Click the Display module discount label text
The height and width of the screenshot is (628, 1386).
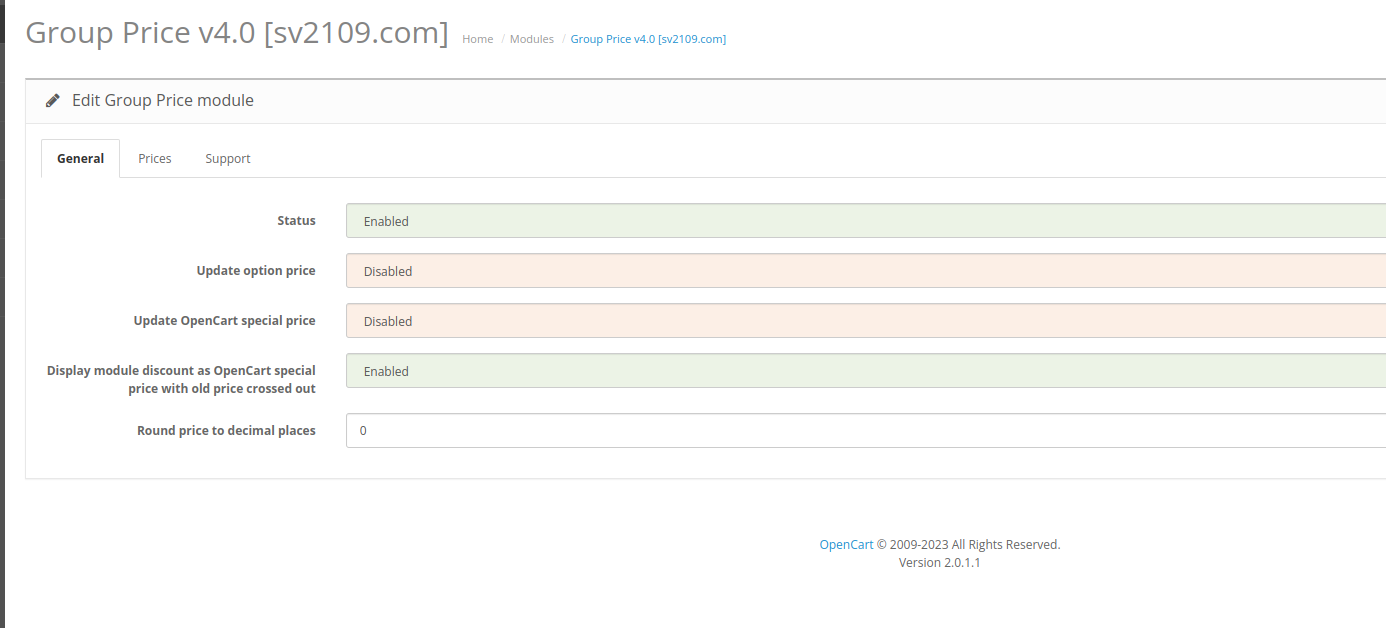coord(181,379)
